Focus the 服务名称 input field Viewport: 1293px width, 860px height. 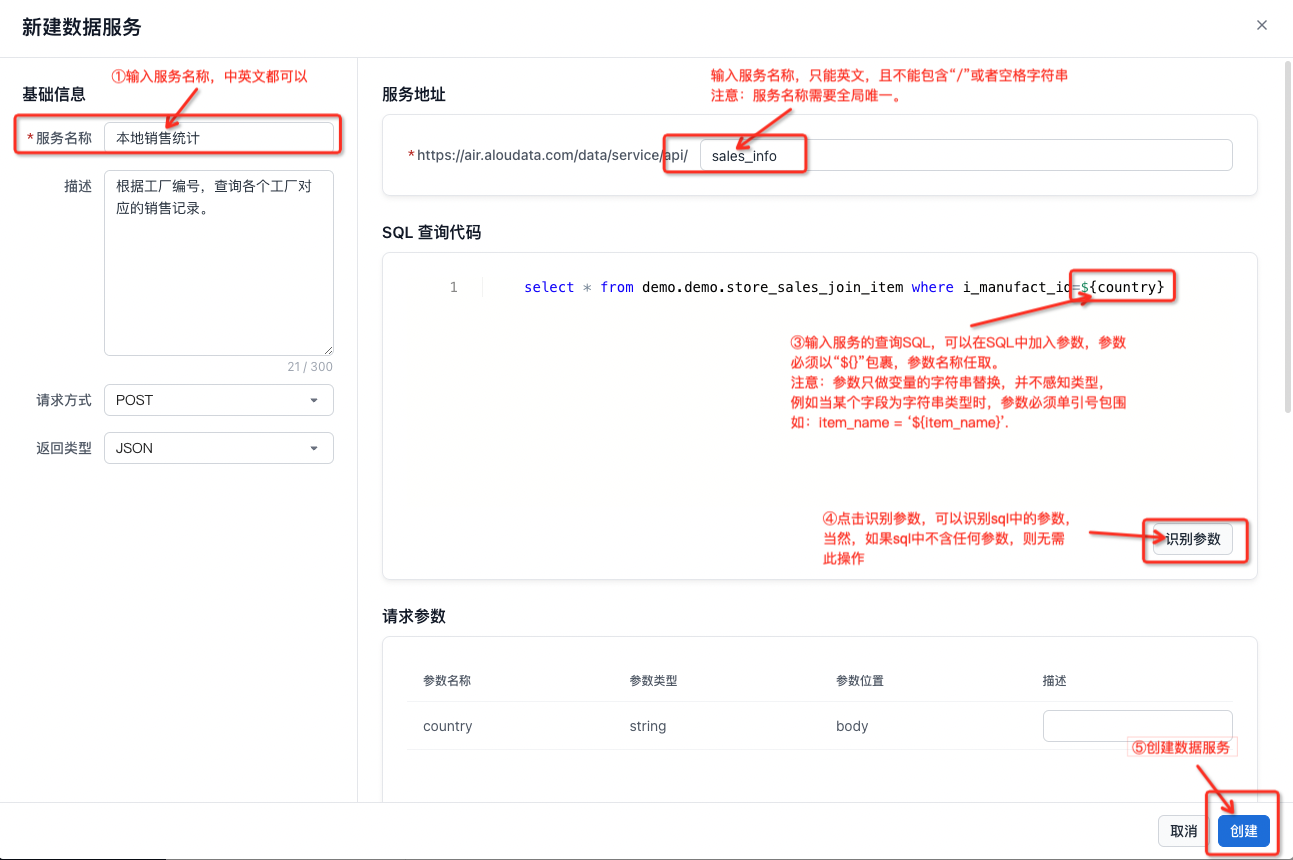coord(218,138)
